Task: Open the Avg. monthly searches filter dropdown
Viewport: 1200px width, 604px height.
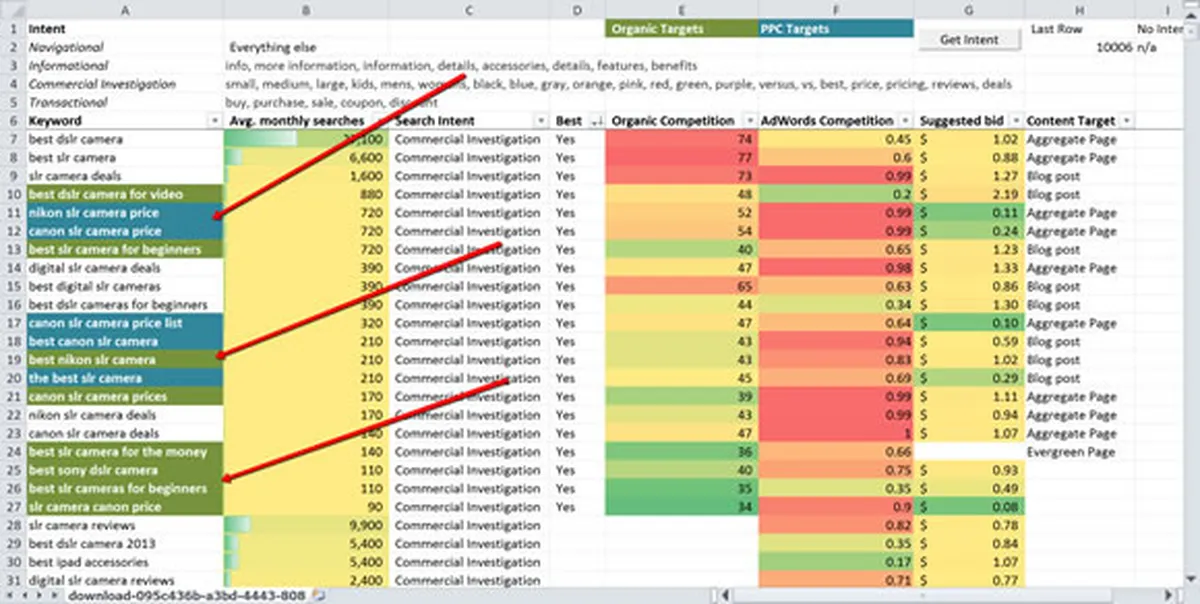Action: [x=381, y=121]
